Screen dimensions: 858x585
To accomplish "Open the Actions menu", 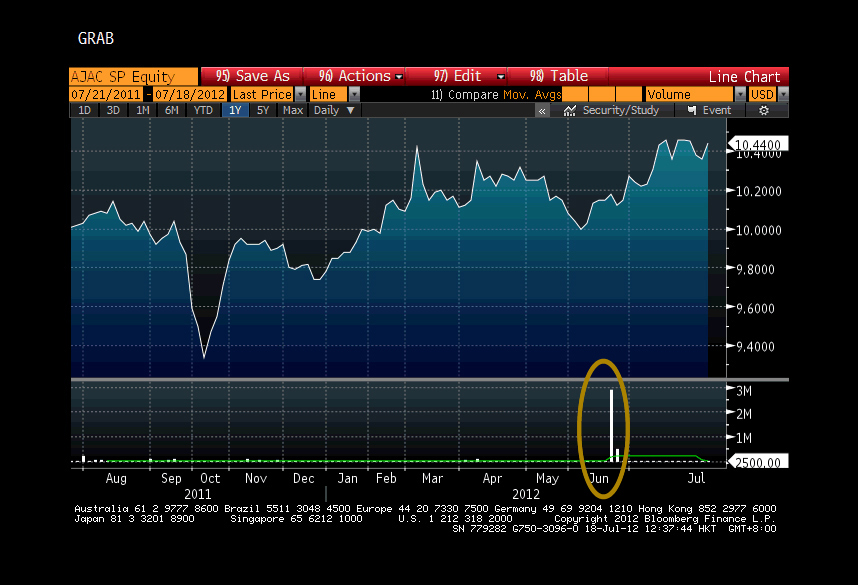I will coord(361,76).
